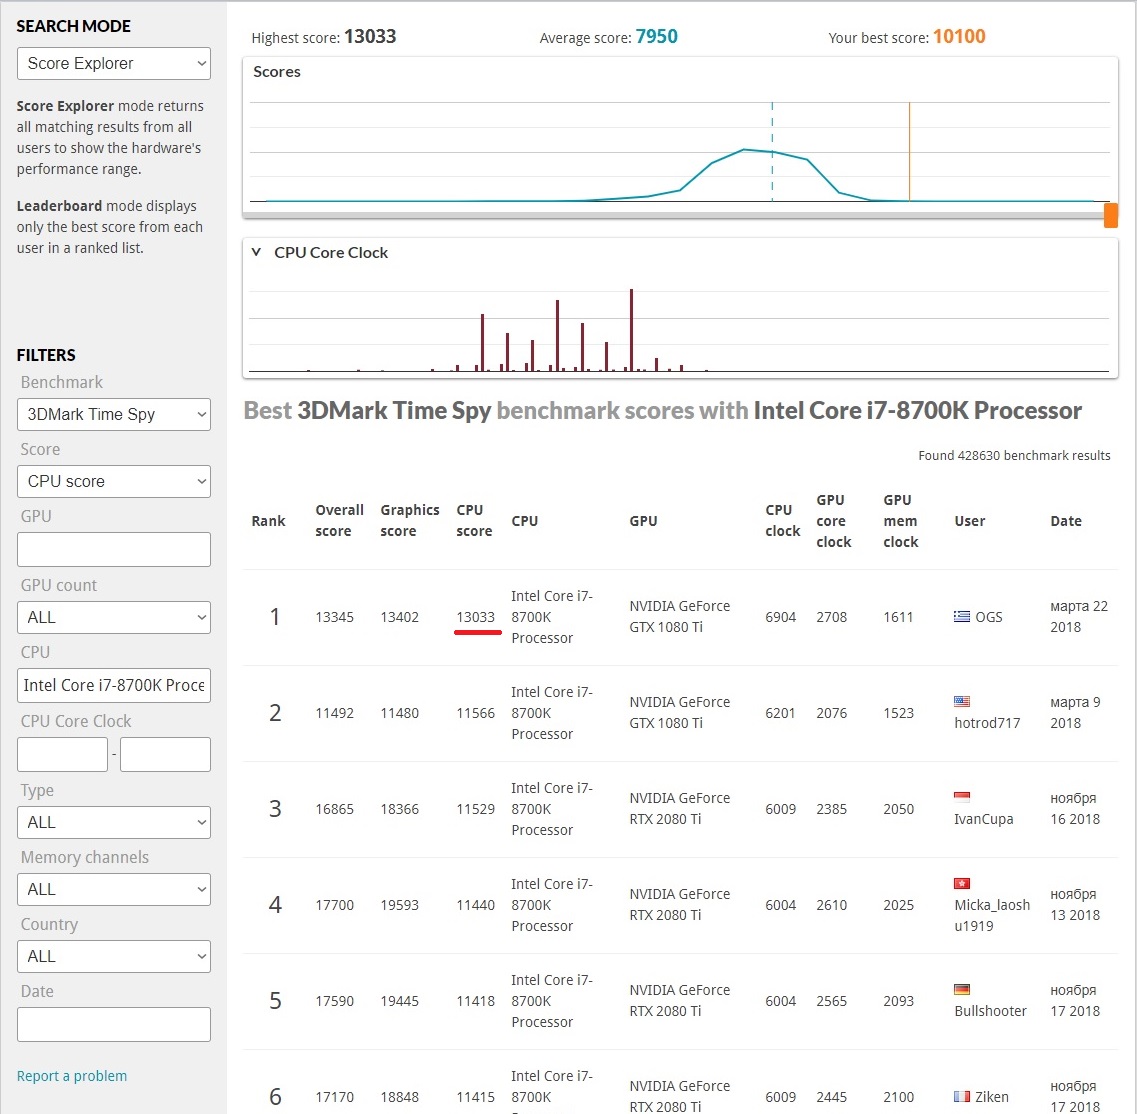Click the CPU score 13033 in rank 1
1137x1114 pixels.
click(x=476, y=617)
